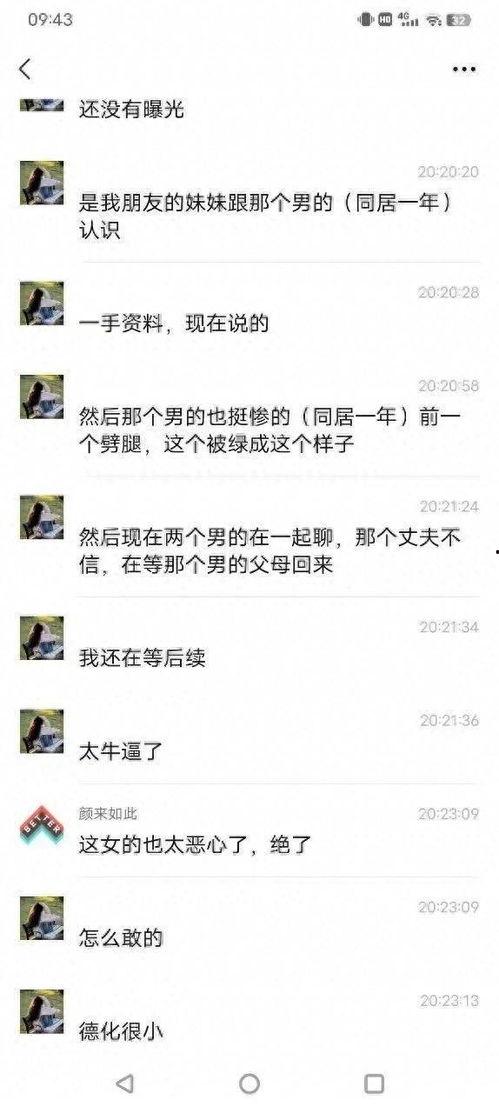
Task: Tap the 09:43 clock in status bar
Action: pyautogui.click(x=50, y=20)
